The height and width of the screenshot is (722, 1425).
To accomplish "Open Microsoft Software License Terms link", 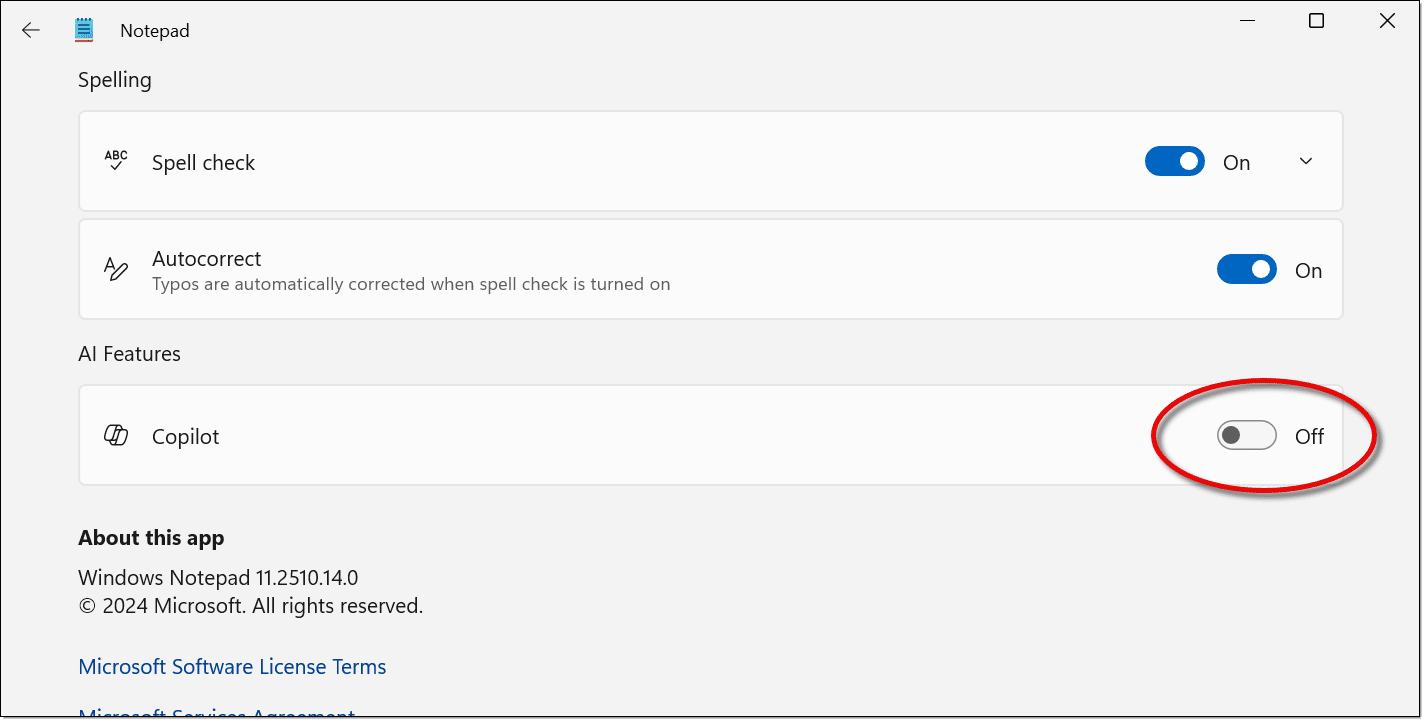I will [232, 667].
